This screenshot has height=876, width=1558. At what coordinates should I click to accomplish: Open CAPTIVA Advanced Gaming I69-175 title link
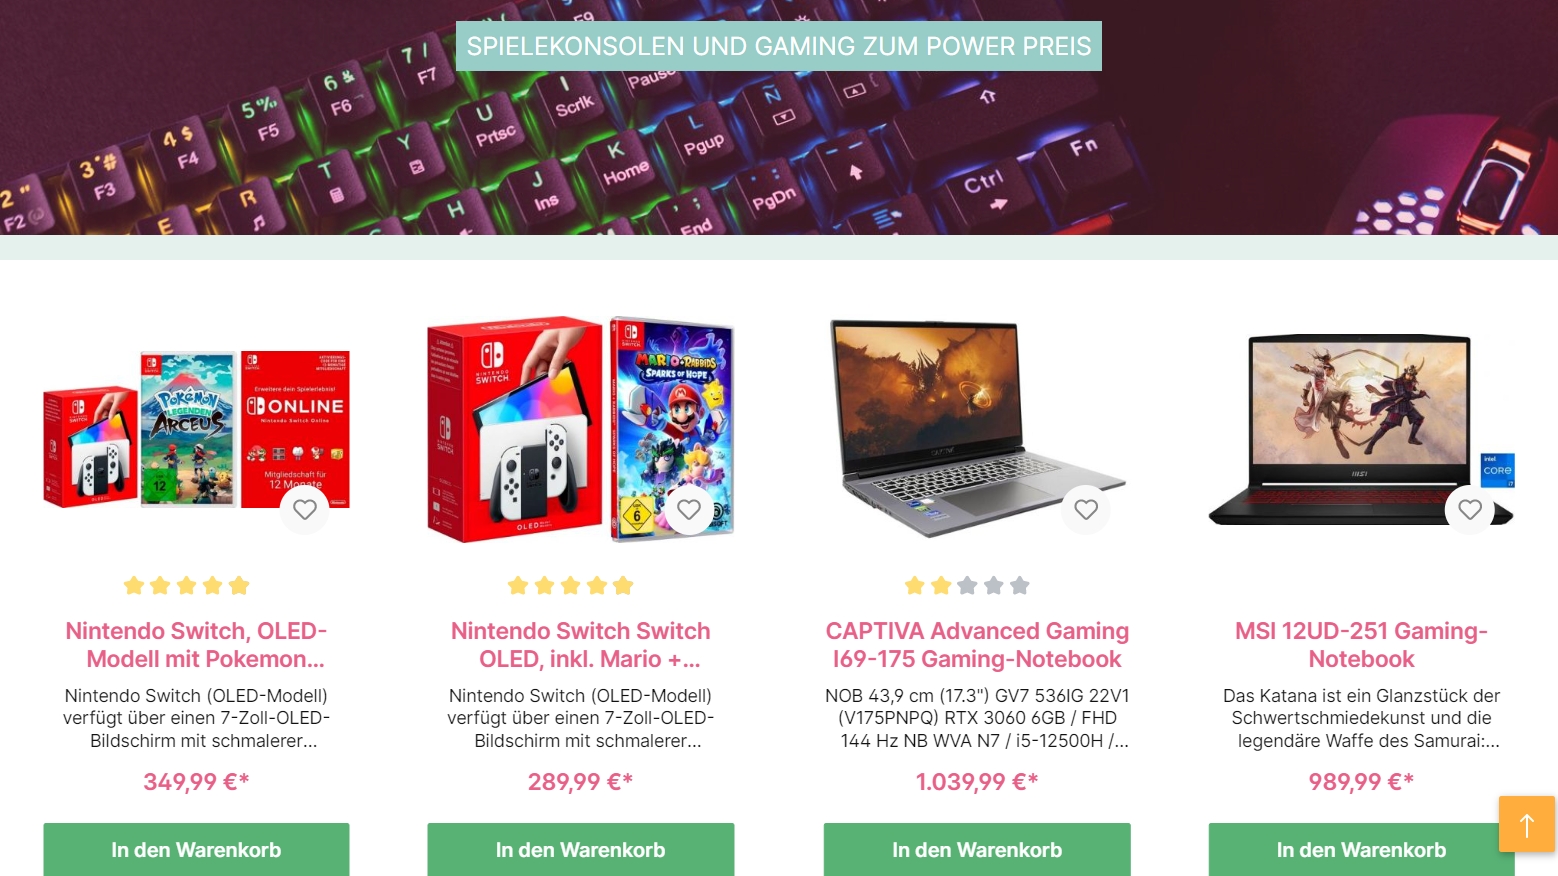tap(977, 645)
